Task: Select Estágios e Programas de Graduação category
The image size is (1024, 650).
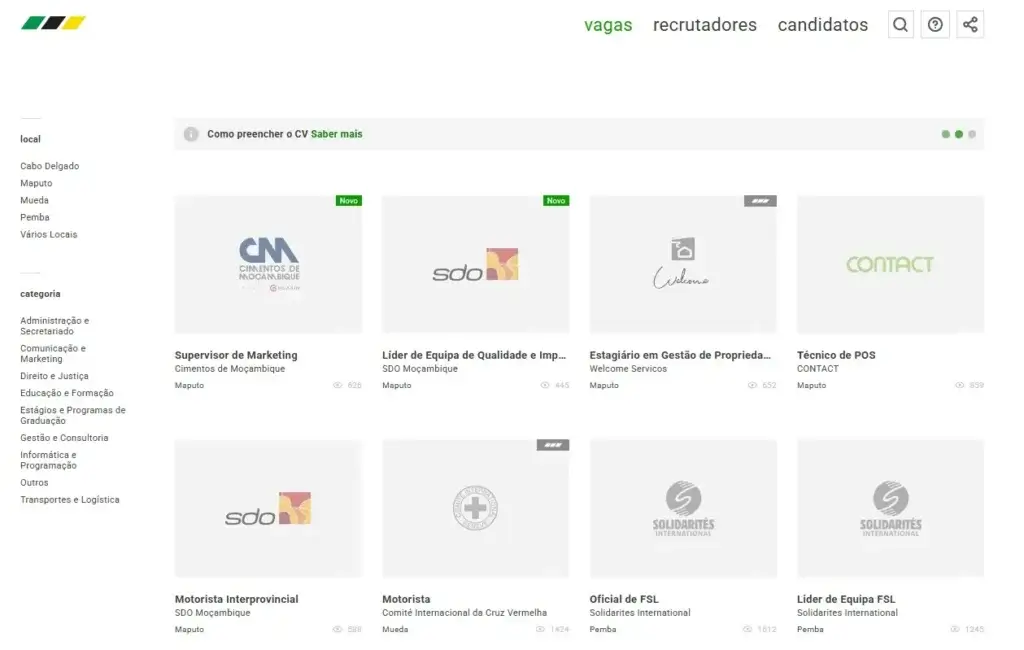Action: 72,415
